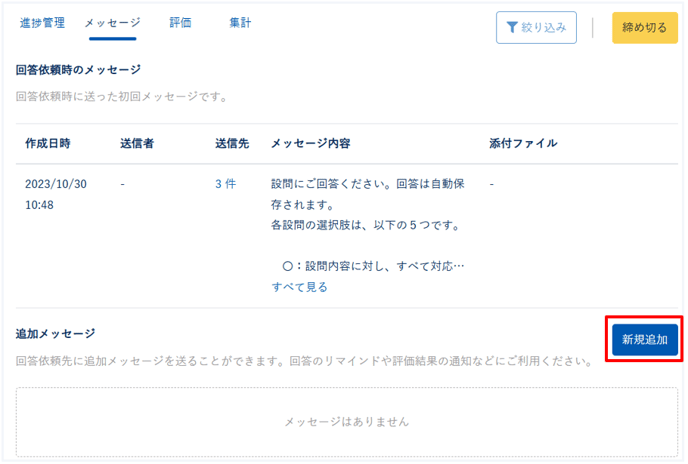Open the 3 件 recipients link
688x464 pixels.
pyautogui.click(x=226, y=184)
